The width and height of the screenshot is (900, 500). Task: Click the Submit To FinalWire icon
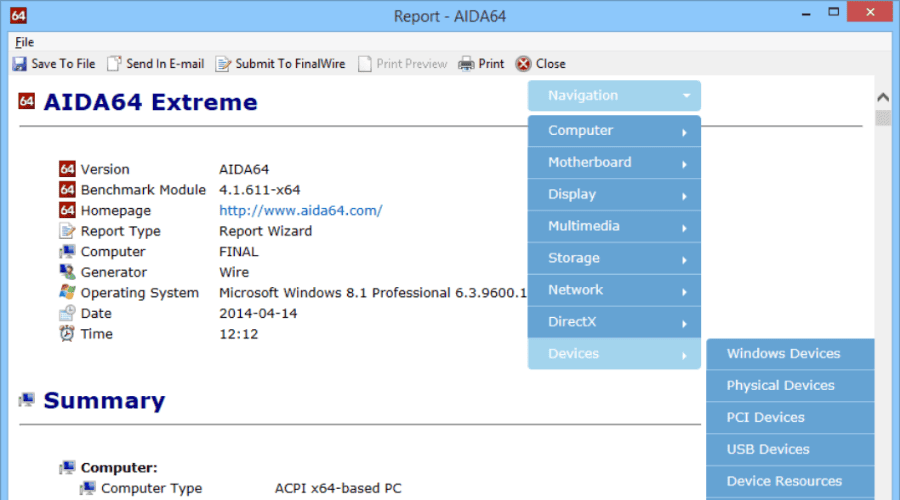click(x=223, y=64)
